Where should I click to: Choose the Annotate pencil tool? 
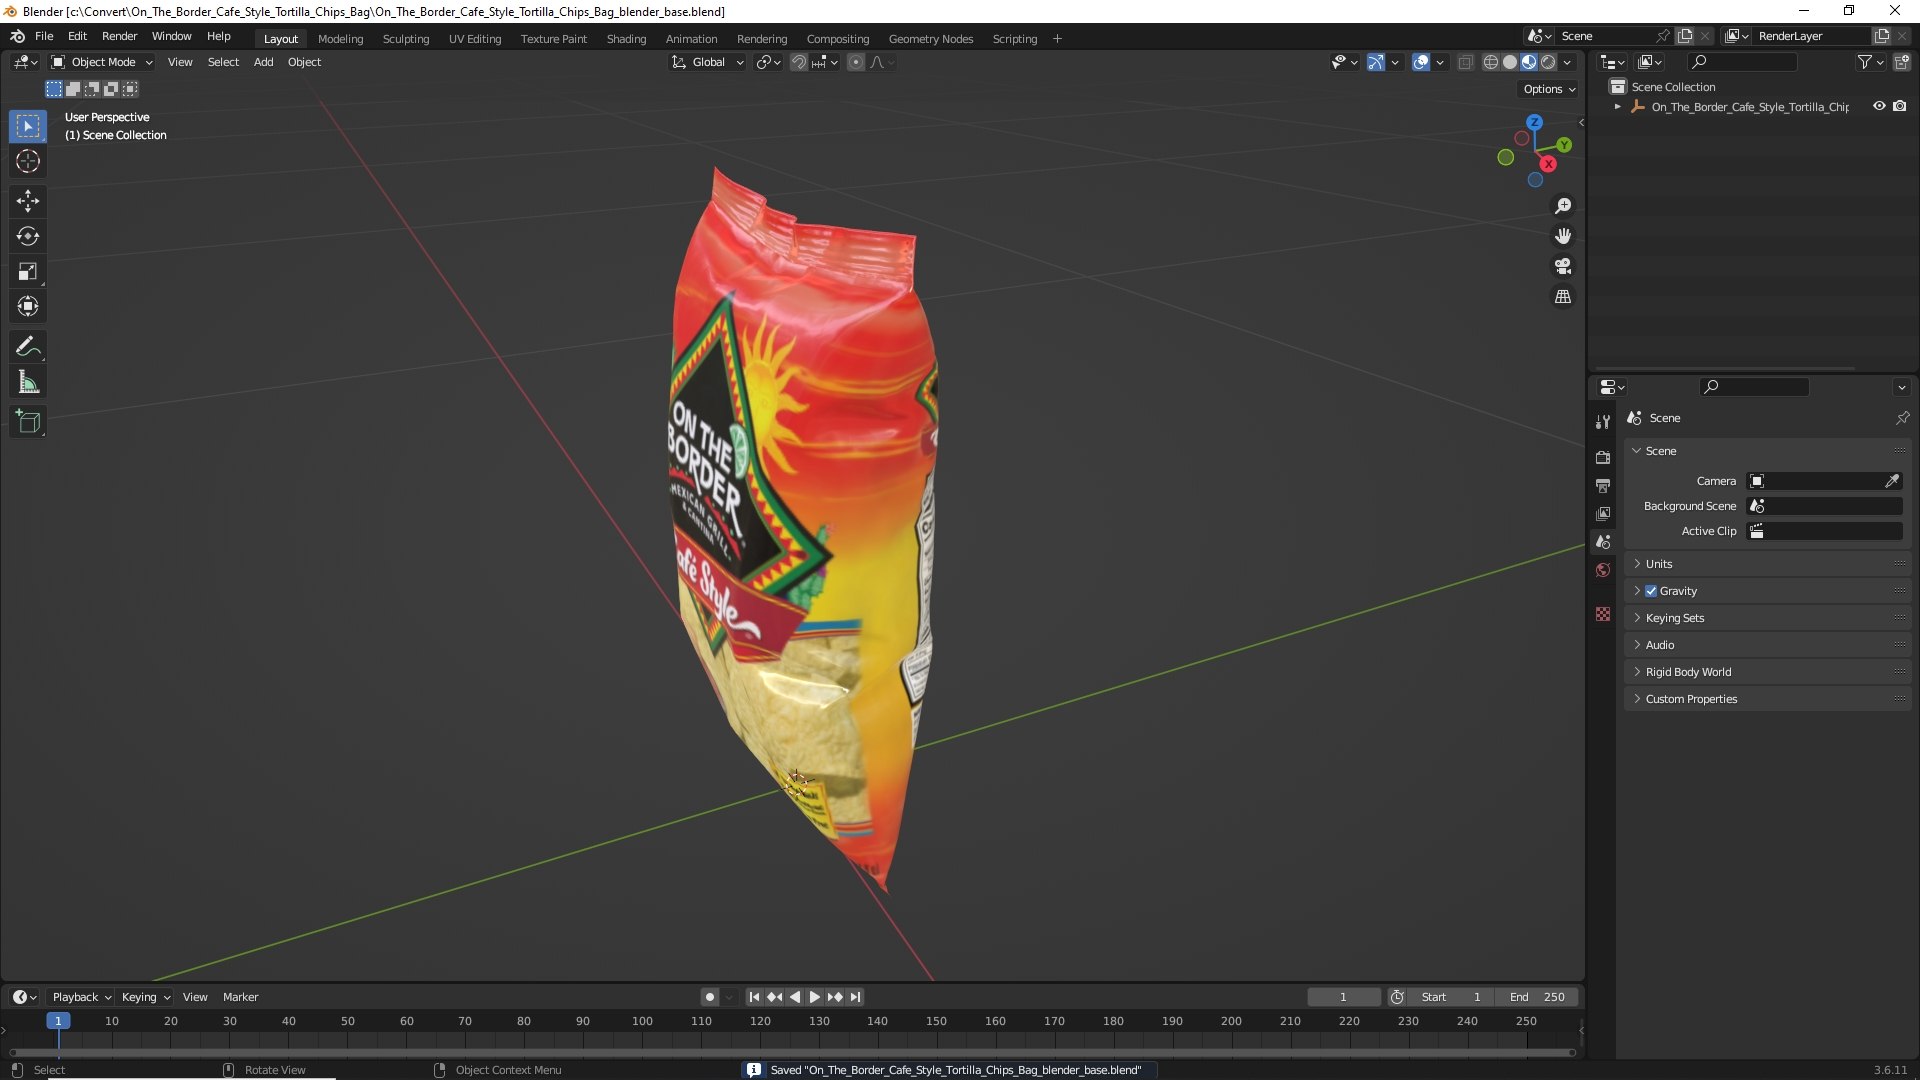[28, 347]
